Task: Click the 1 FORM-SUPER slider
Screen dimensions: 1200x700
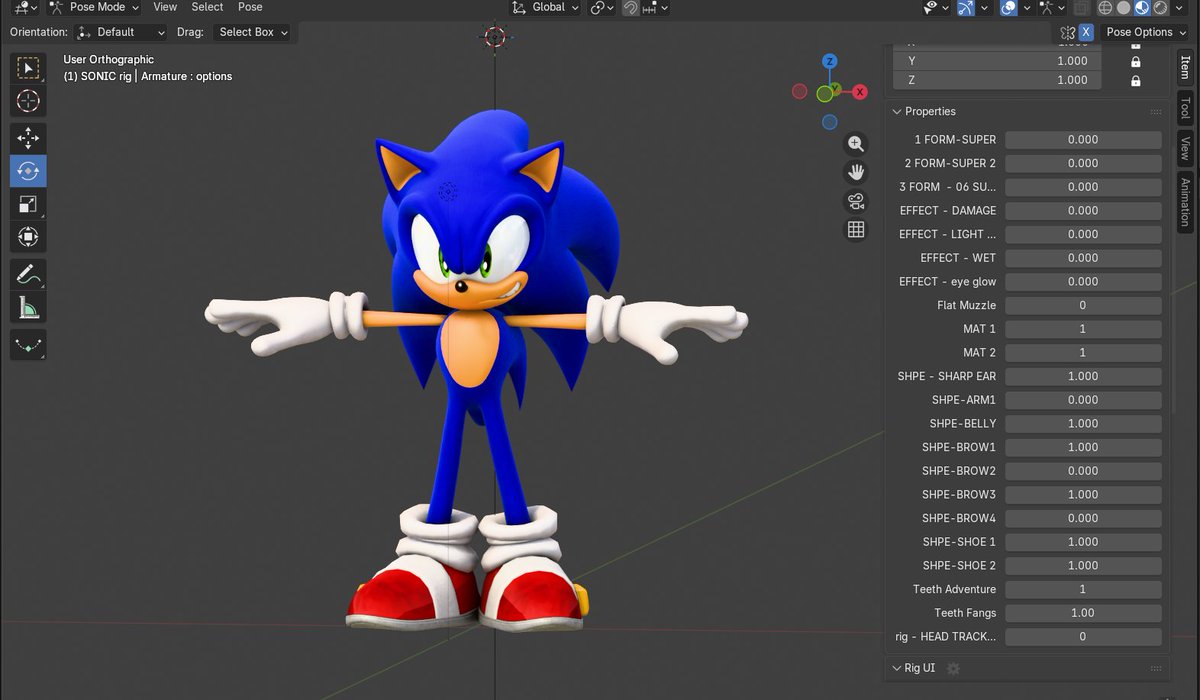Action: click(1083, 140)
